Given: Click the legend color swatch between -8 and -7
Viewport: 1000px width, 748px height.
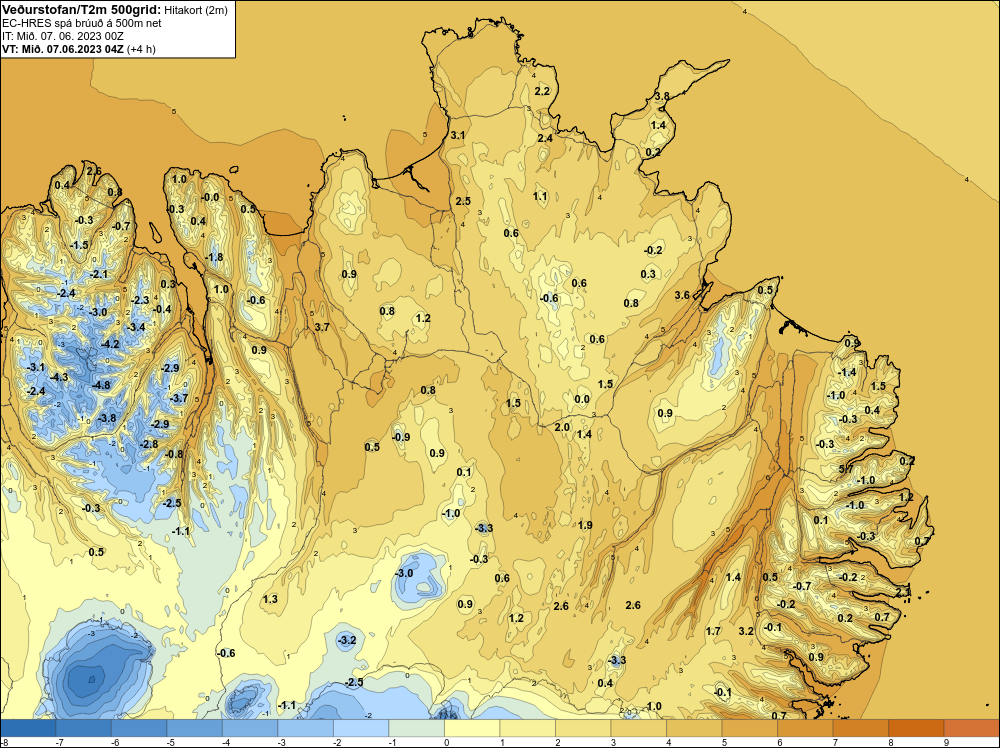Looking at the screenshot, I should (28, 728).
